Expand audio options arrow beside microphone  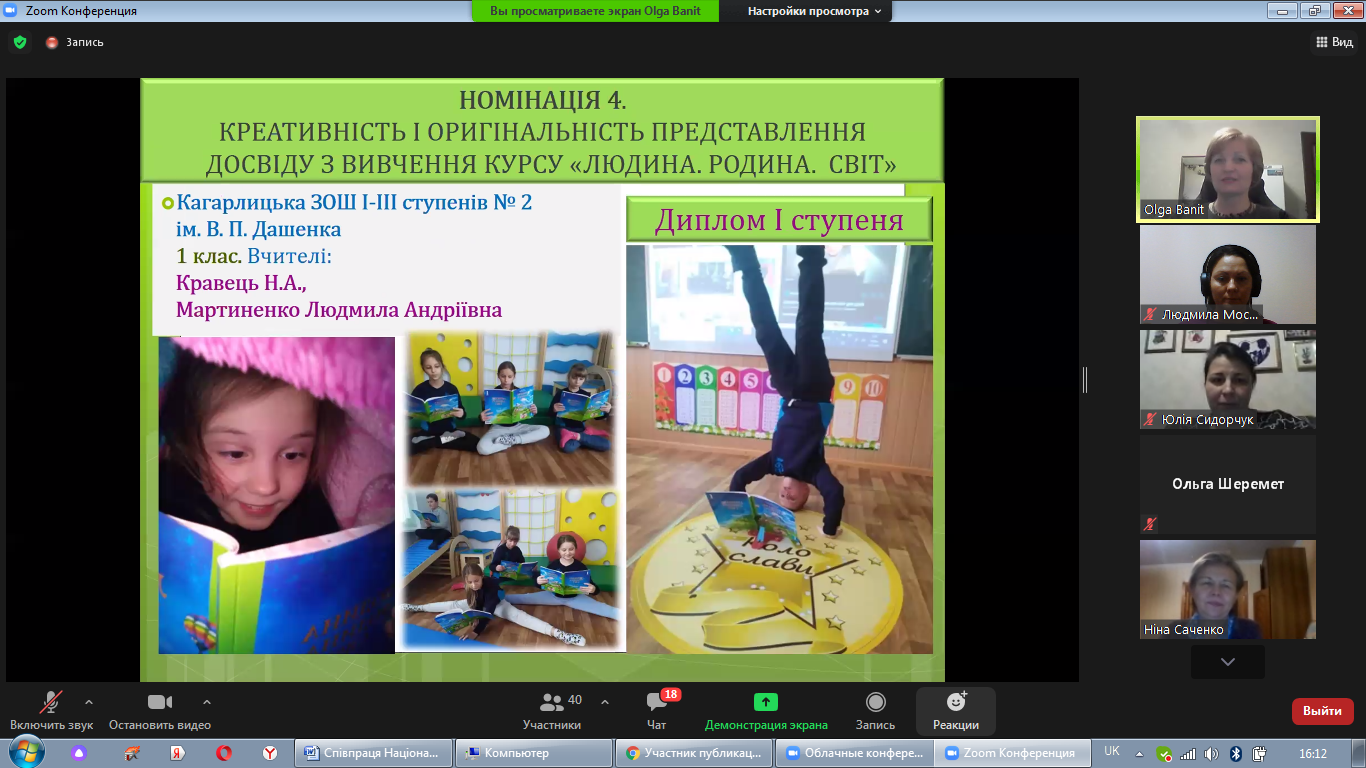[x=89, y=701]
